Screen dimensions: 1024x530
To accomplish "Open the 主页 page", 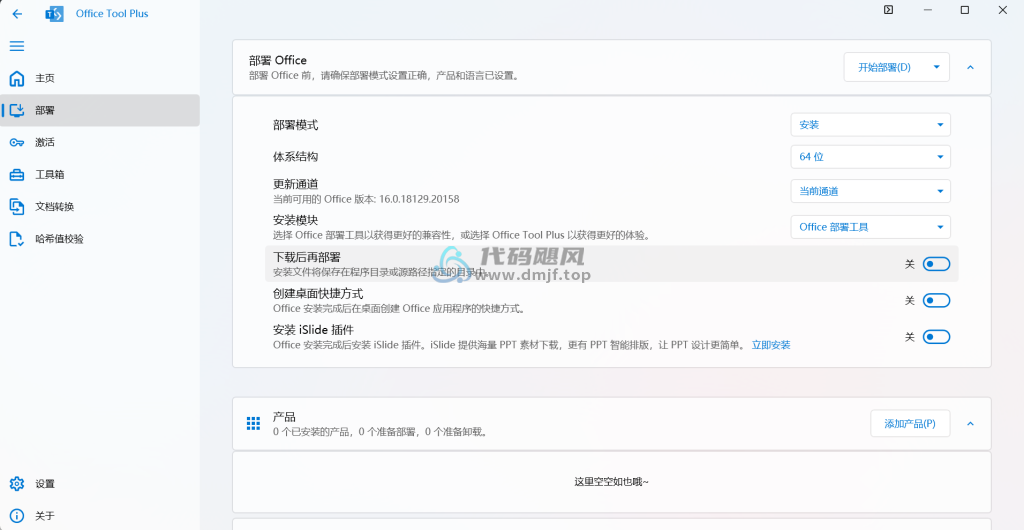I will point(100,78).
